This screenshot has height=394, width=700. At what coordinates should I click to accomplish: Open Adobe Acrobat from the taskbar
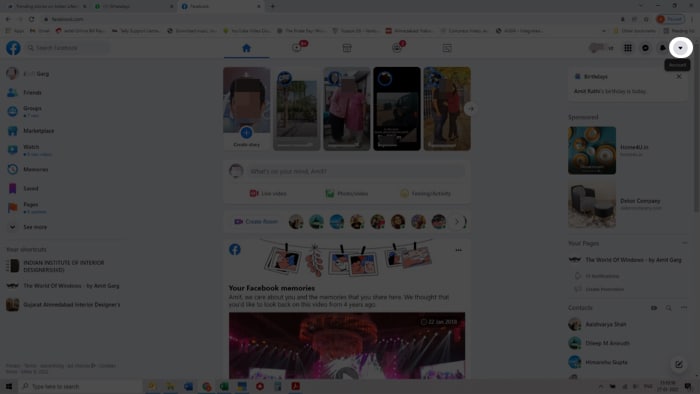tap(296, 386)
